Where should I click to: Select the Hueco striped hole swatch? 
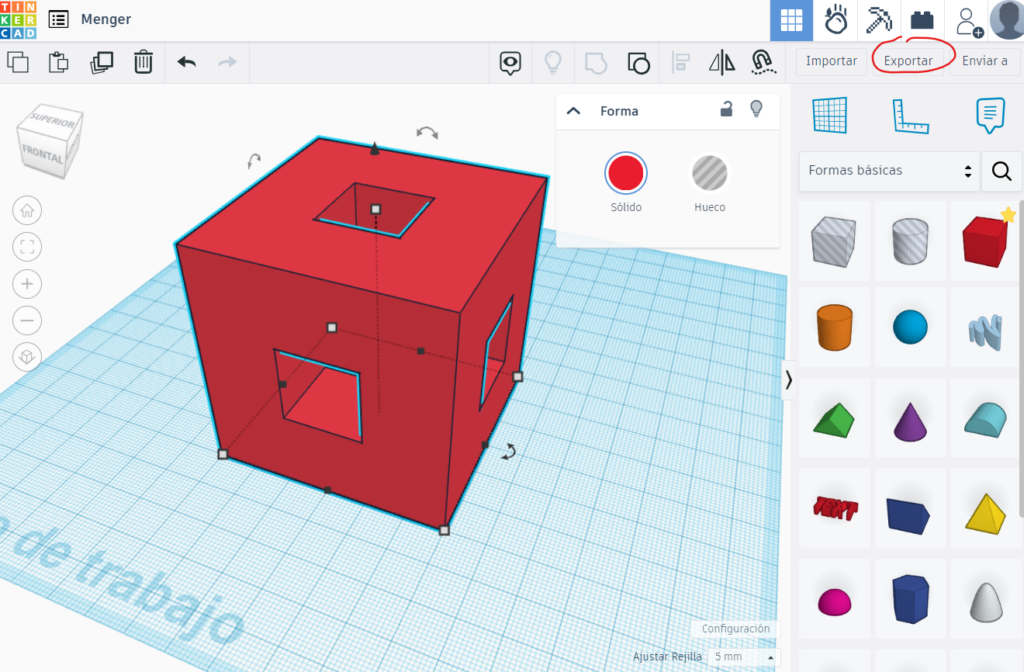709,173
